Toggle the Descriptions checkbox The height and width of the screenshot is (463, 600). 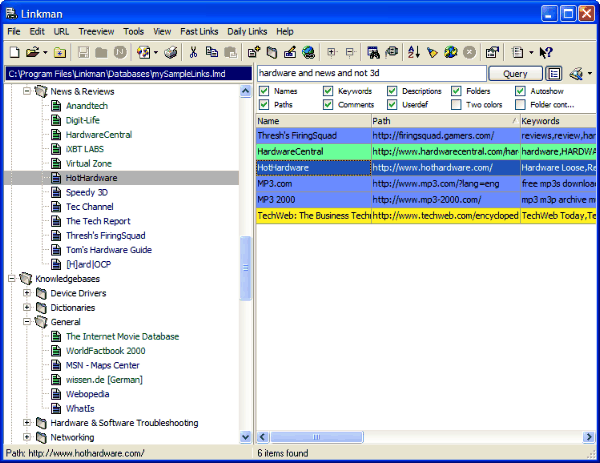click(x=392, y=91)
